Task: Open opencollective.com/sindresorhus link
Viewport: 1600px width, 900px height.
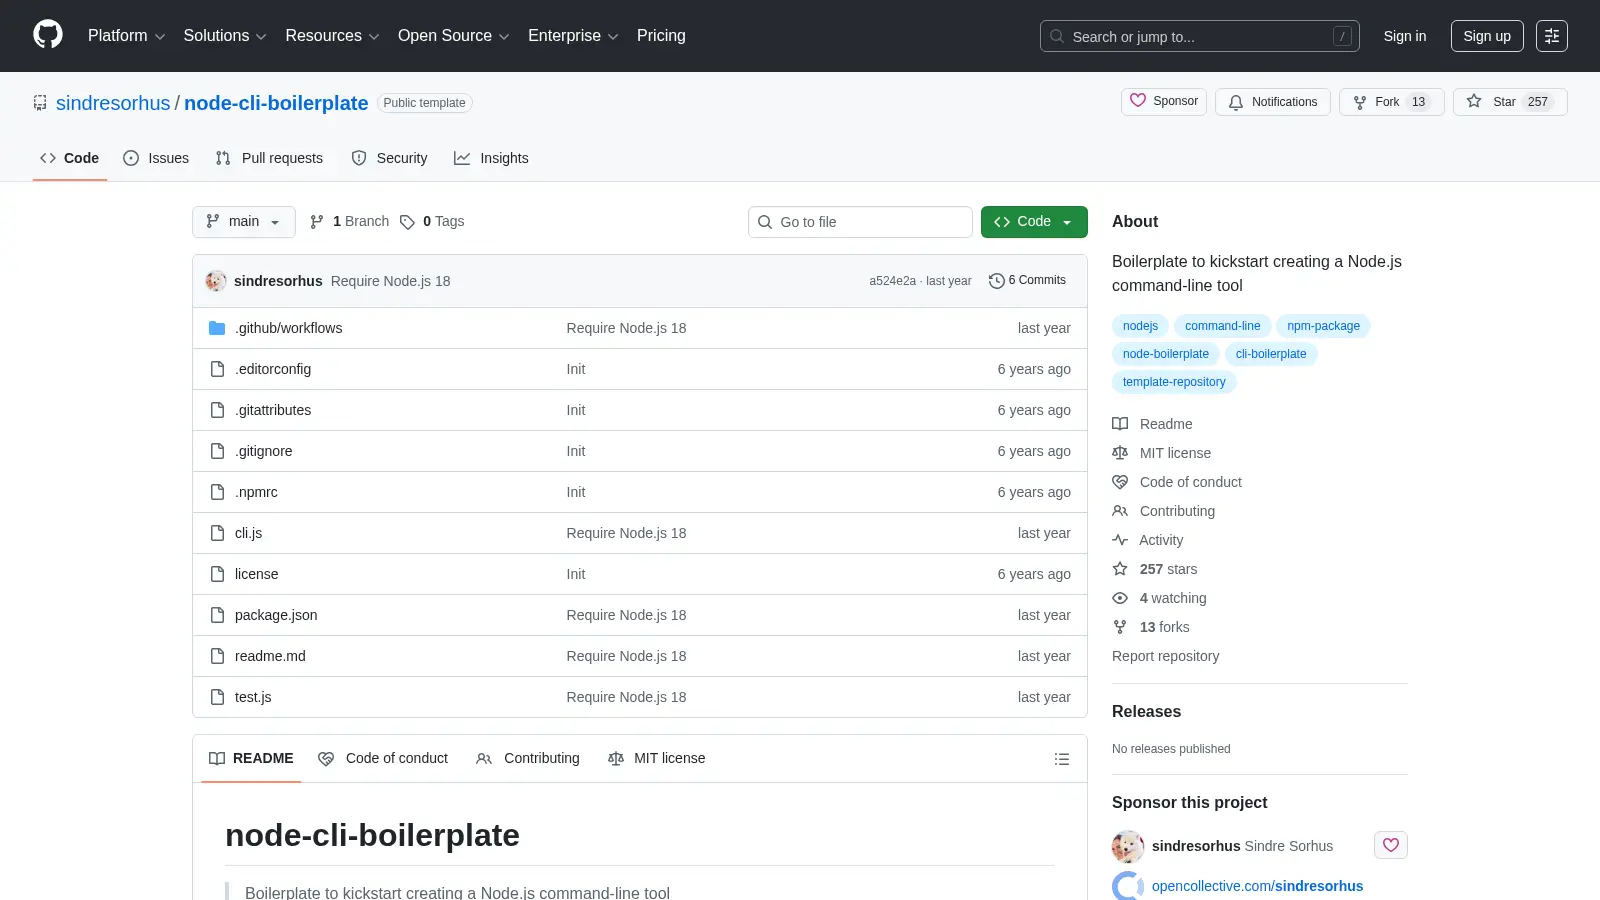Action: (x=1257, y=886)
